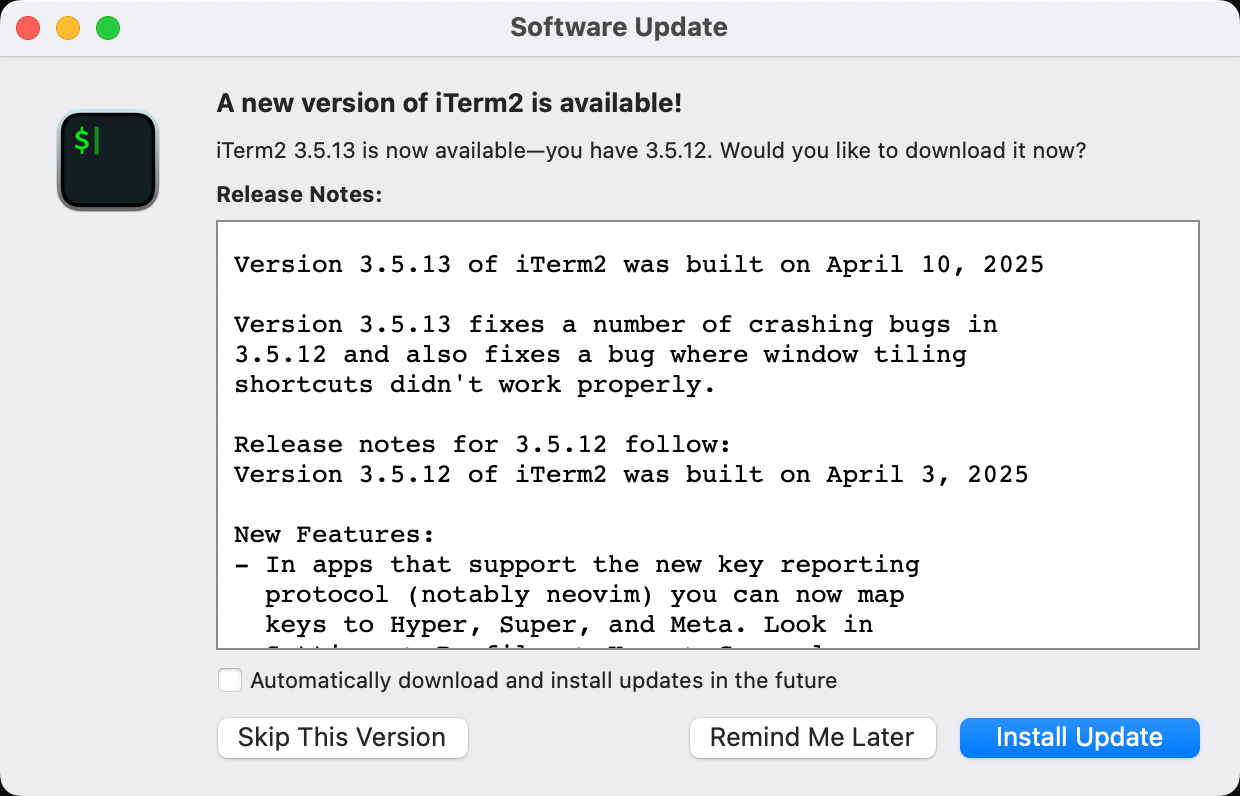Screen dimensions: 1240x796
Task: Enable automatic download and install checkbox
Action: pos(230,680)
